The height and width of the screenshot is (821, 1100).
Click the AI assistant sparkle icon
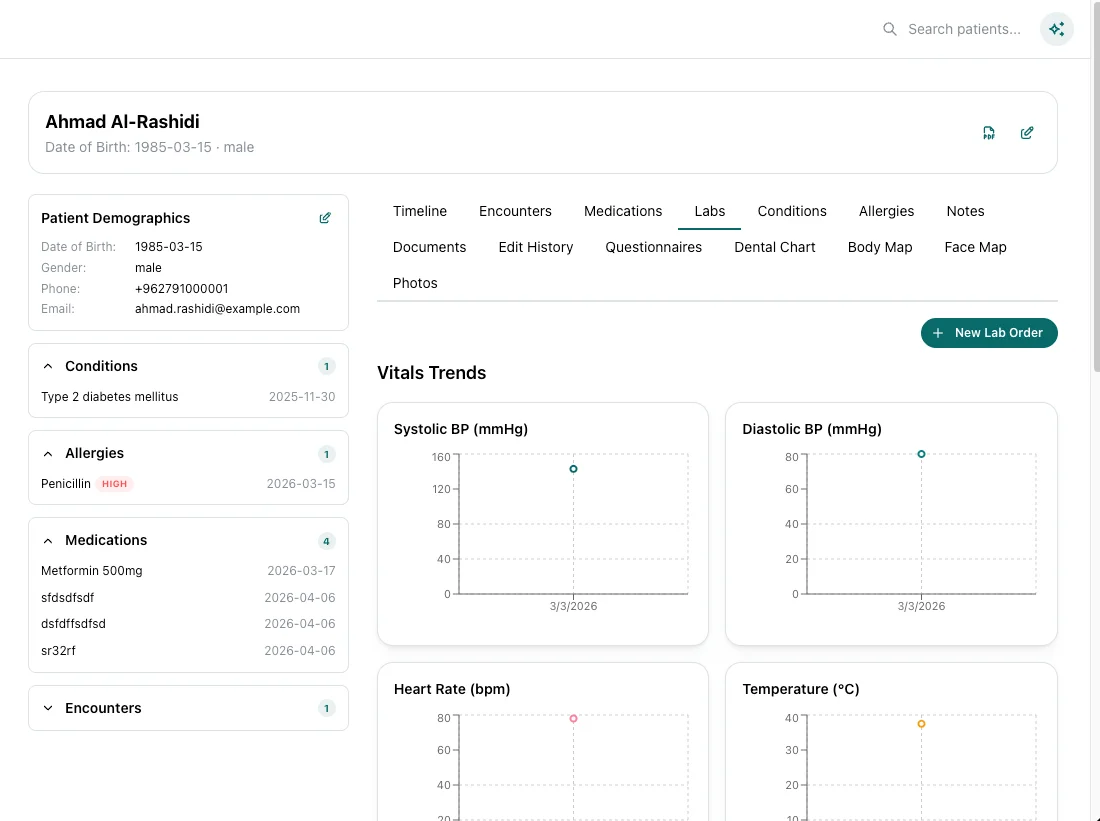click(1056, 29)
